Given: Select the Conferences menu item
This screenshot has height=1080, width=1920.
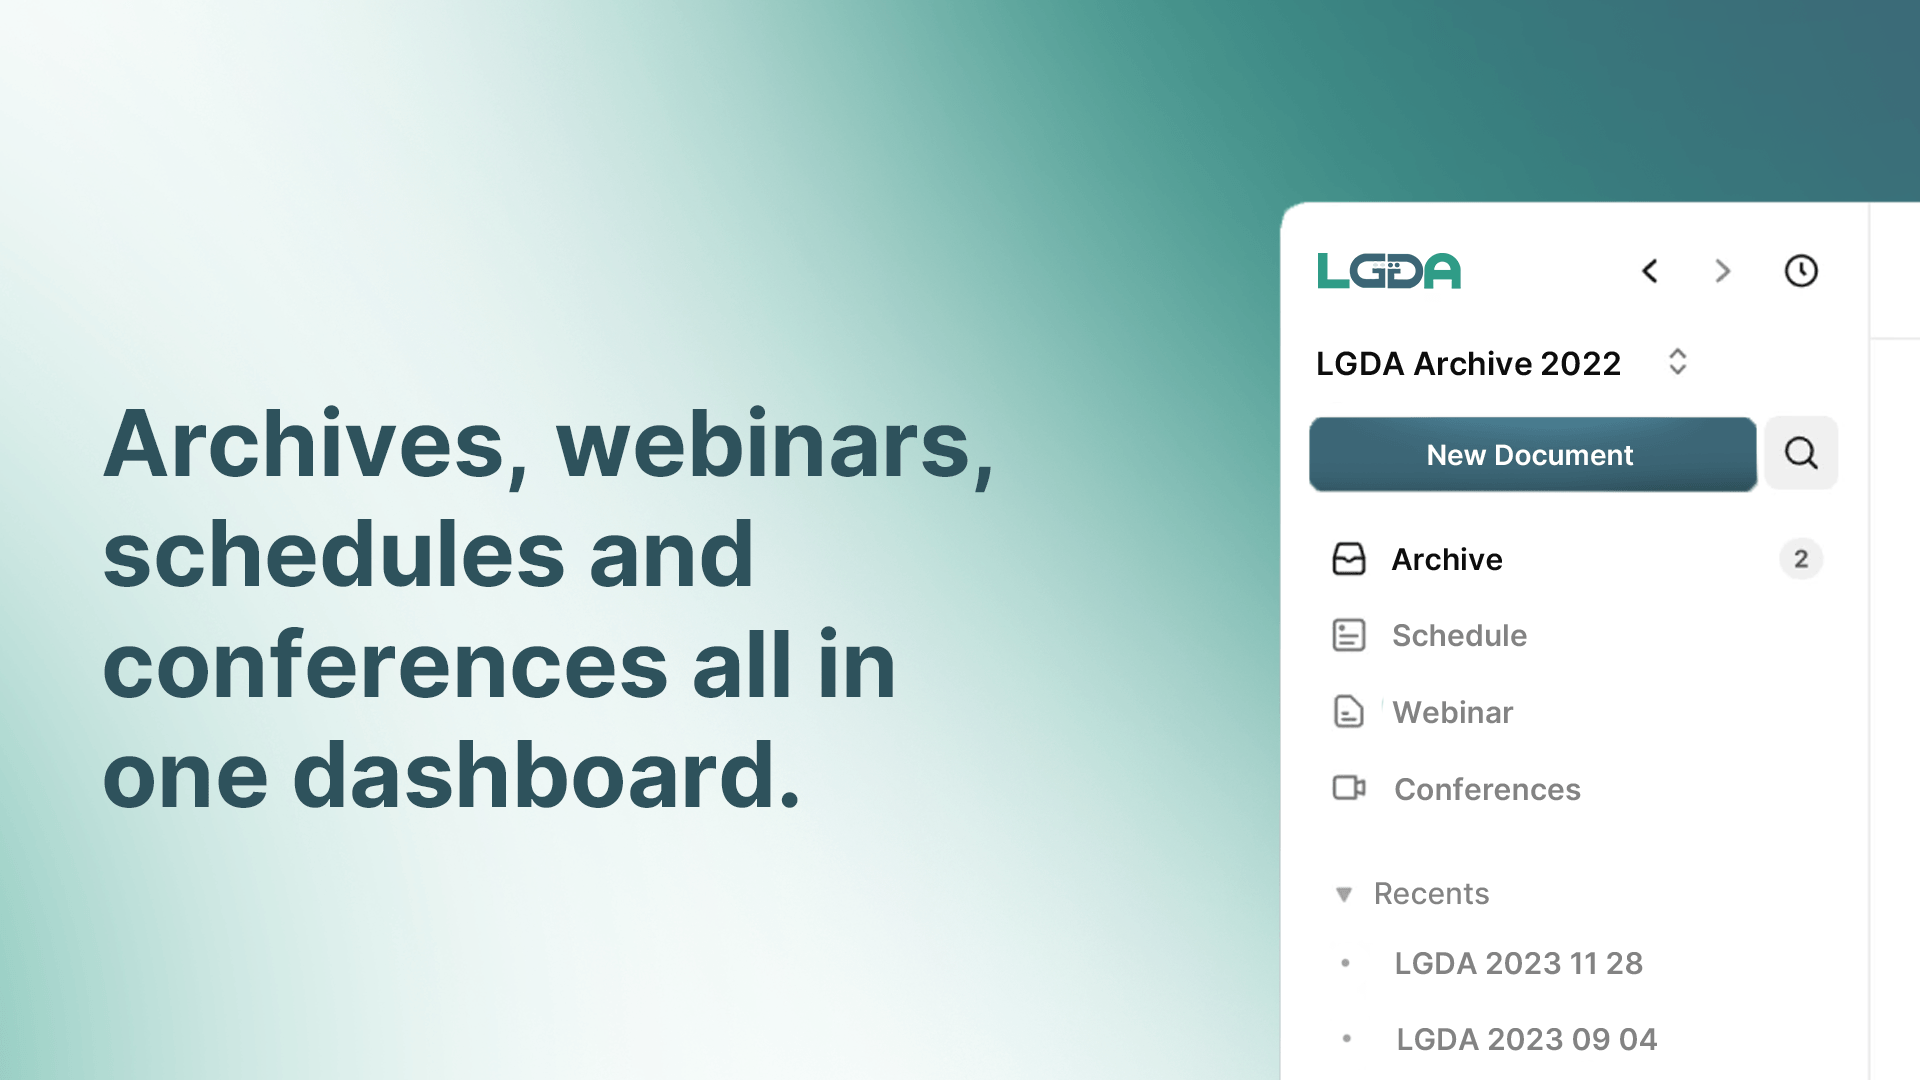Looking at the screenshot, I should pyautogui.click(x=1487, y=787).
